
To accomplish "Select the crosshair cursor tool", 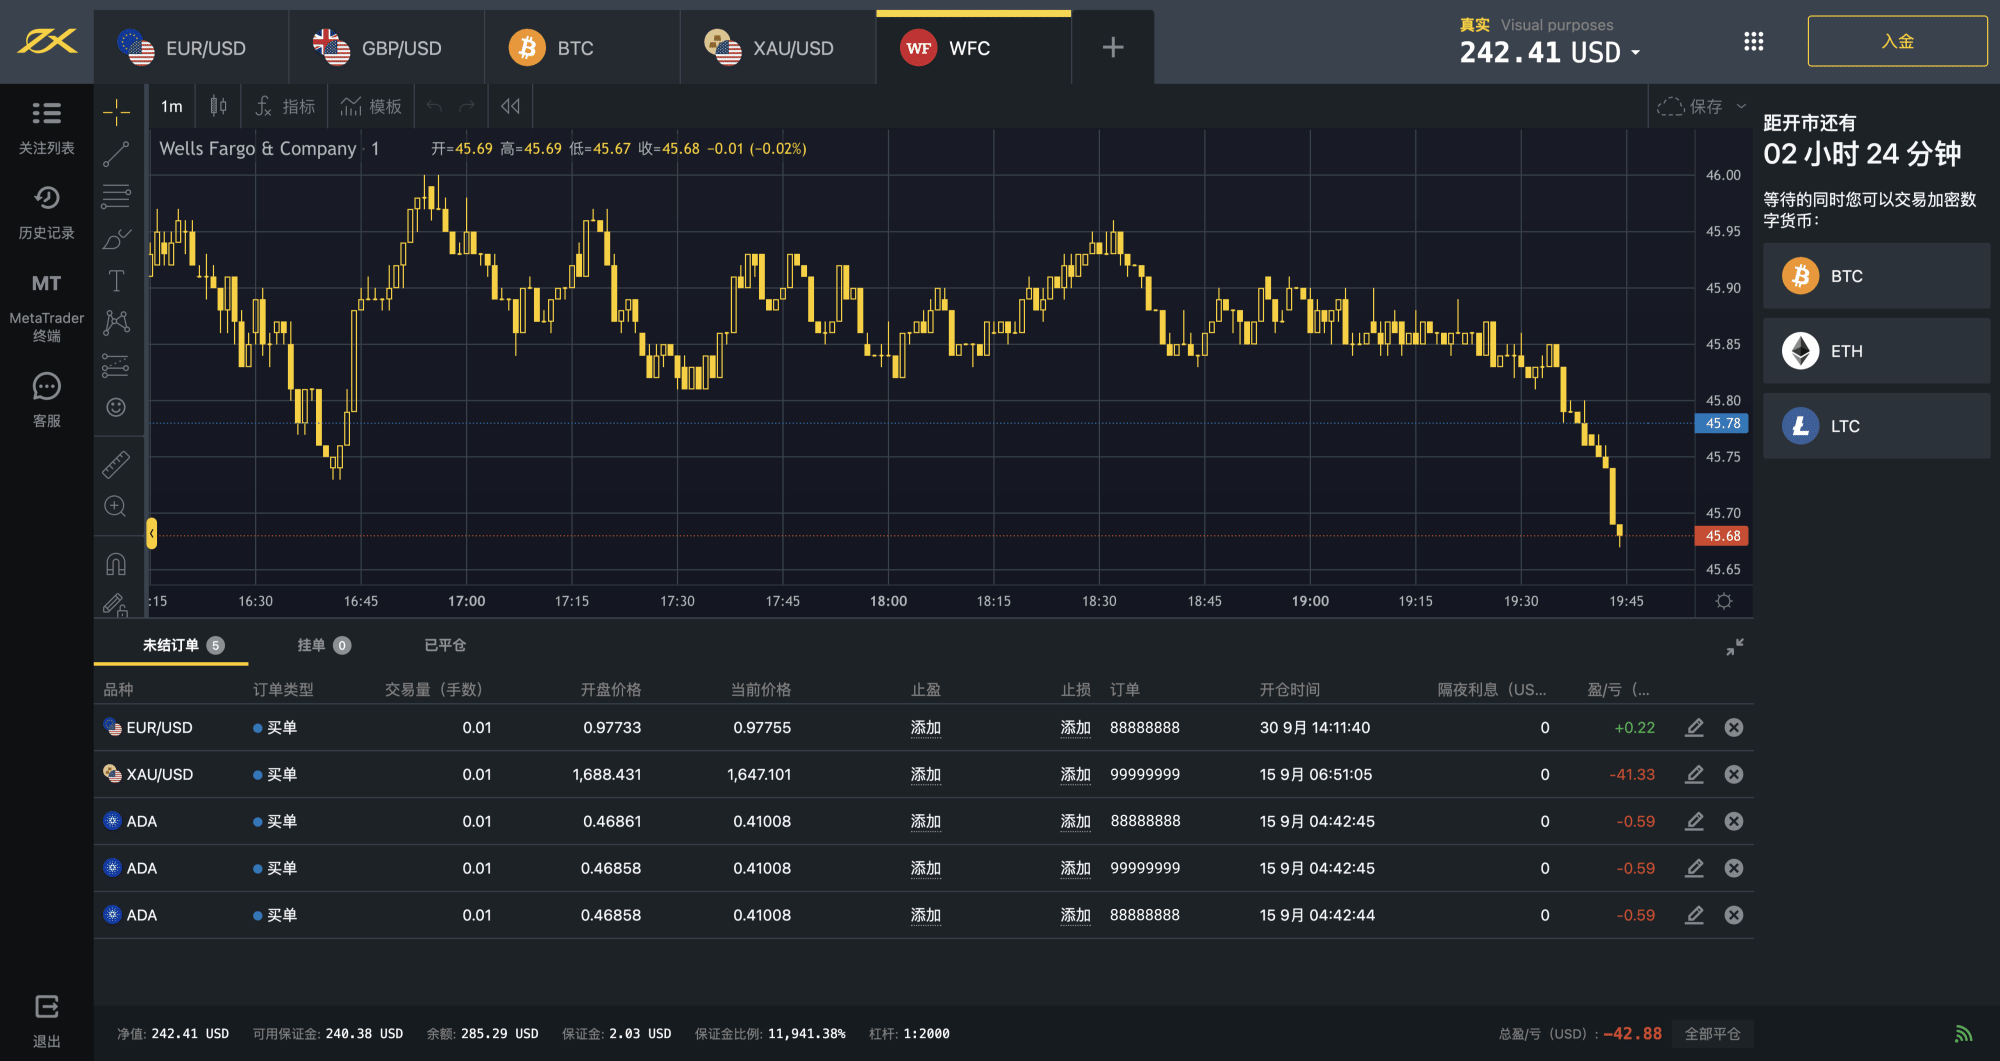I will [116, 112].
